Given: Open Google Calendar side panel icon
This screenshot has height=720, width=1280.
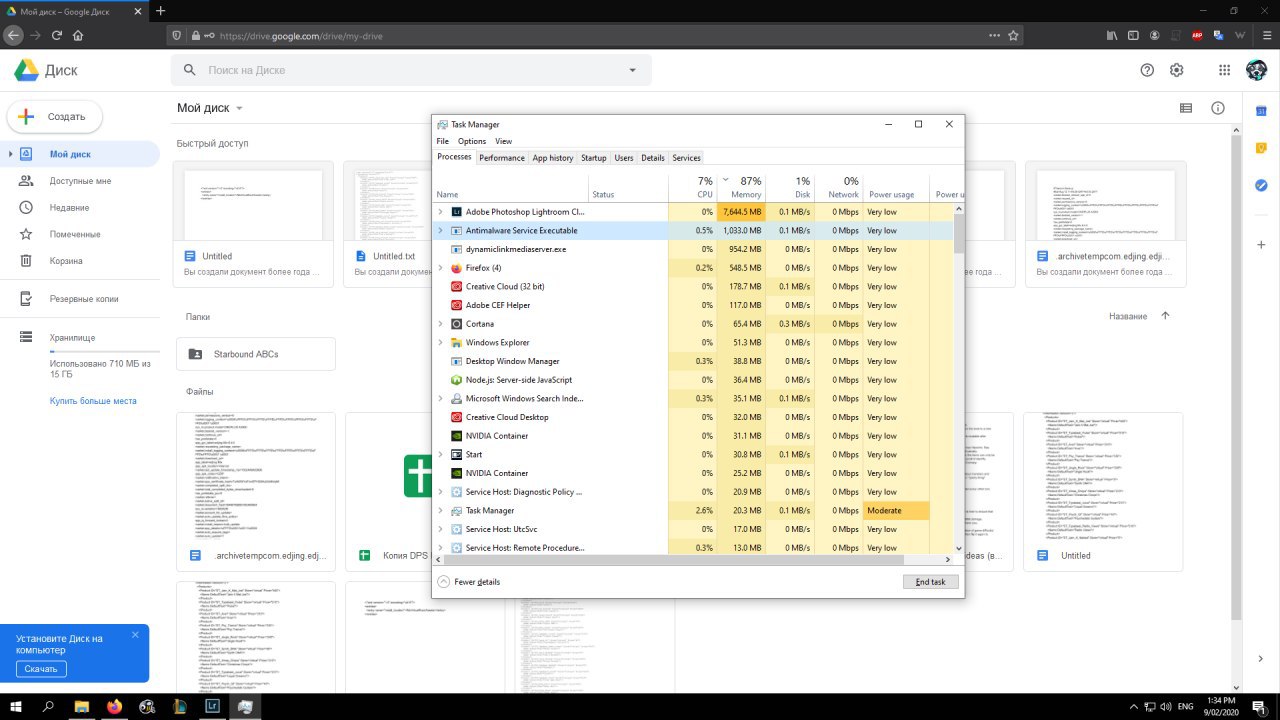Looking at the screenshot, I should [x=1261, y=110].
